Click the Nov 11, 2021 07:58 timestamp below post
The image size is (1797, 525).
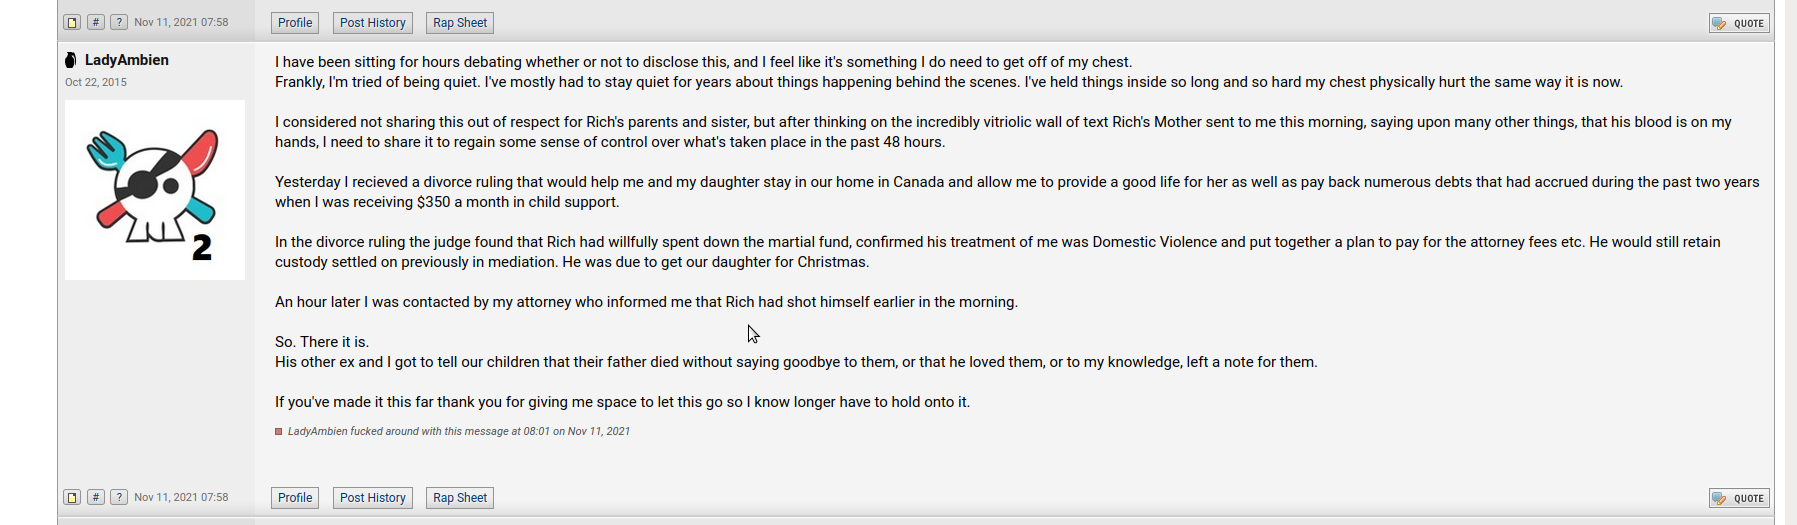(181, 497)
